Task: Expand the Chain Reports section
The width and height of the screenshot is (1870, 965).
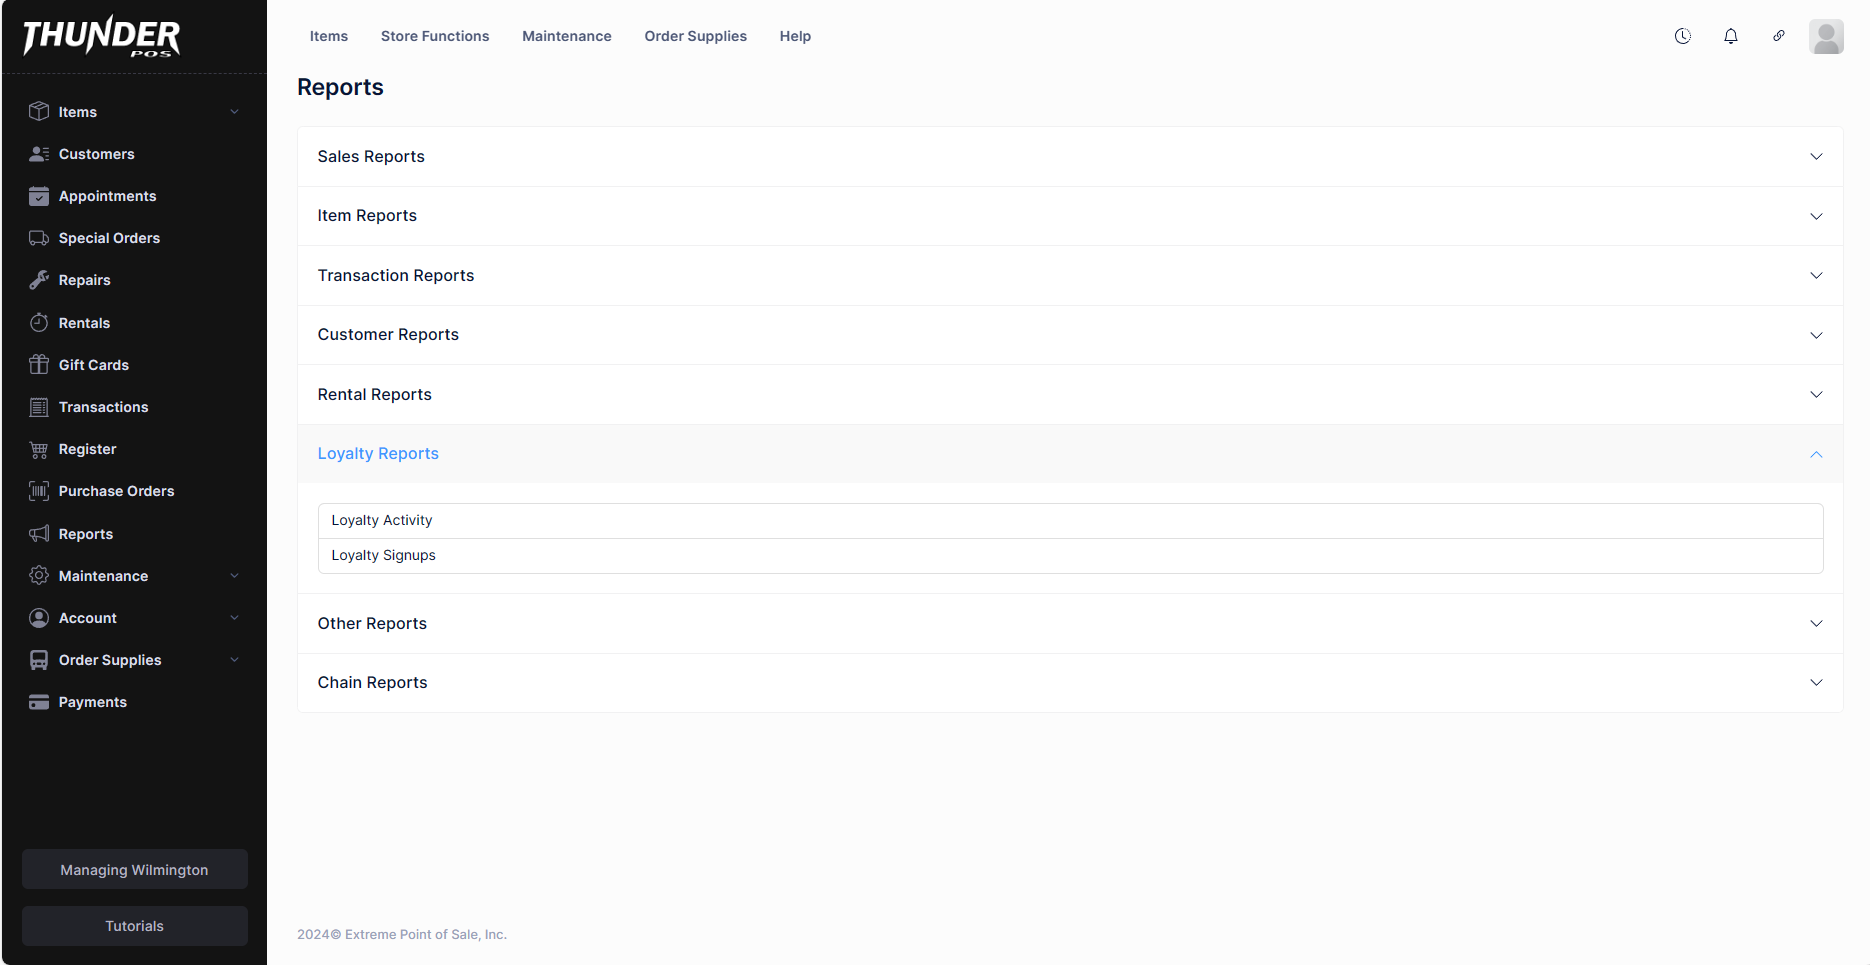Action: (1069, 683)
